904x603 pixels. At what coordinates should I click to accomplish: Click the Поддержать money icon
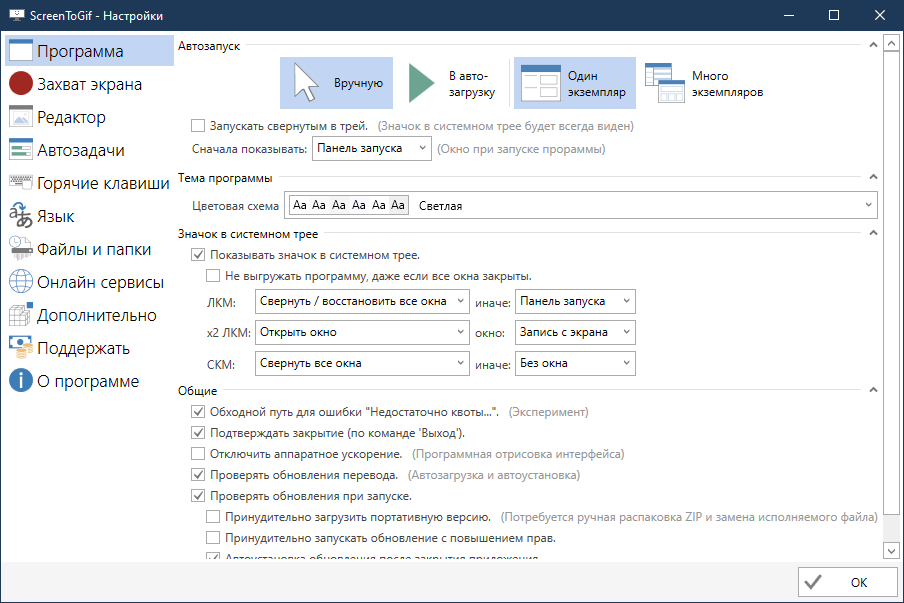click(x=21, y=348)
